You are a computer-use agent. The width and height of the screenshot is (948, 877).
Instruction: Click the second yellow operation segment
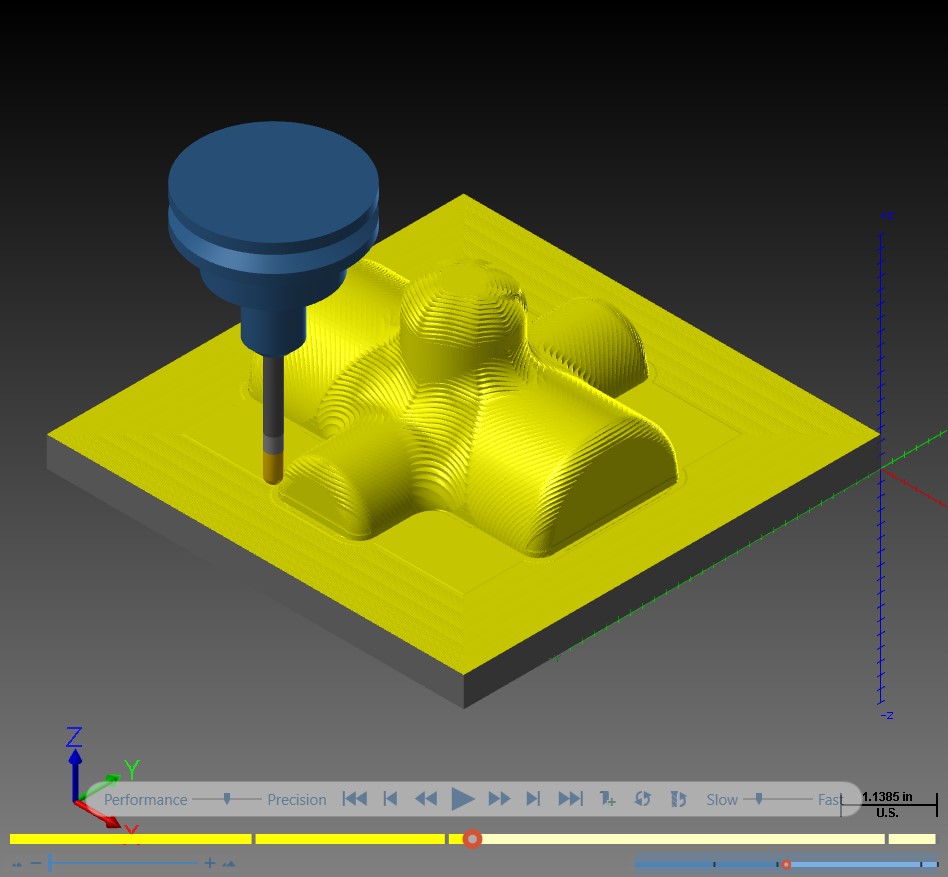pyautogui.click(x=350, y=839)
